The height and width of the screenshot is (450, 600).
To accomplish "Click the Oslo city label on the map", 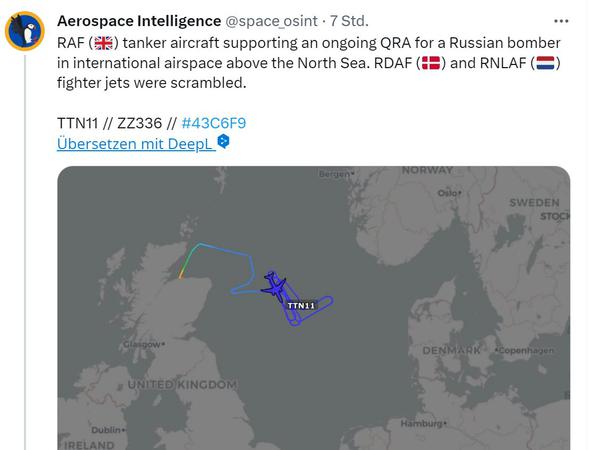I will 449,193.
